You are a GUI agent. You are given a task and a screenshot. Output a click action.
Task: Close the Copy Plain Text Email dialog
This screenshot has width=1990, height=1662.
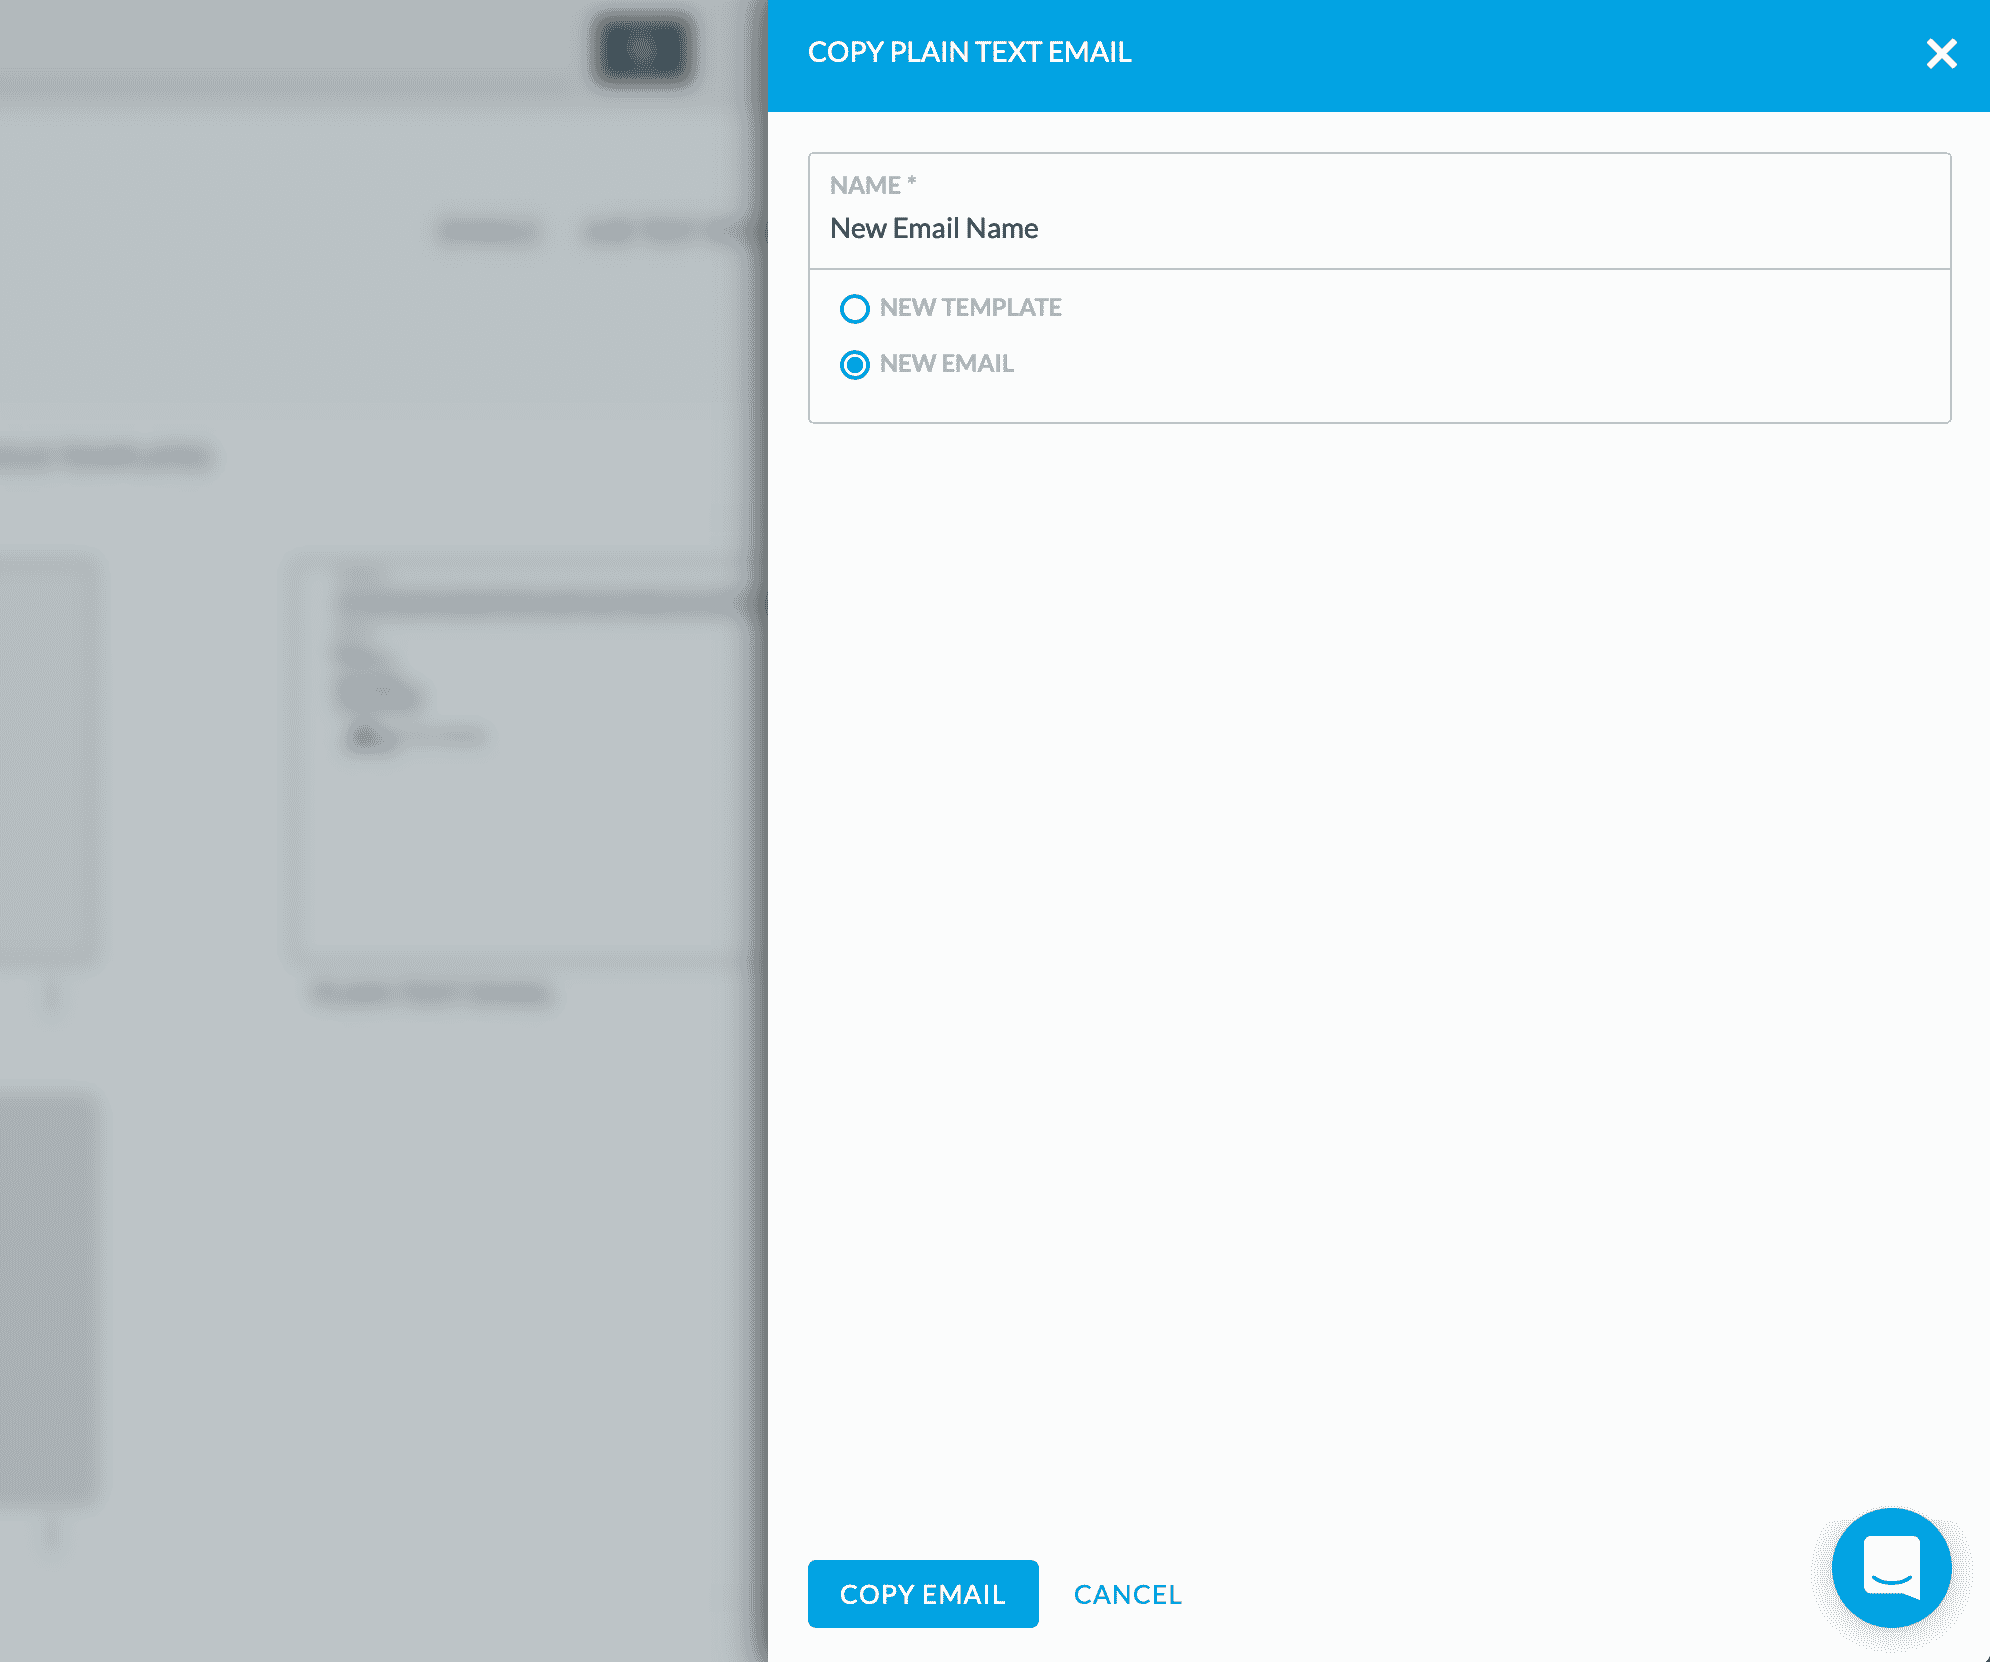[x=1941, y=55]
